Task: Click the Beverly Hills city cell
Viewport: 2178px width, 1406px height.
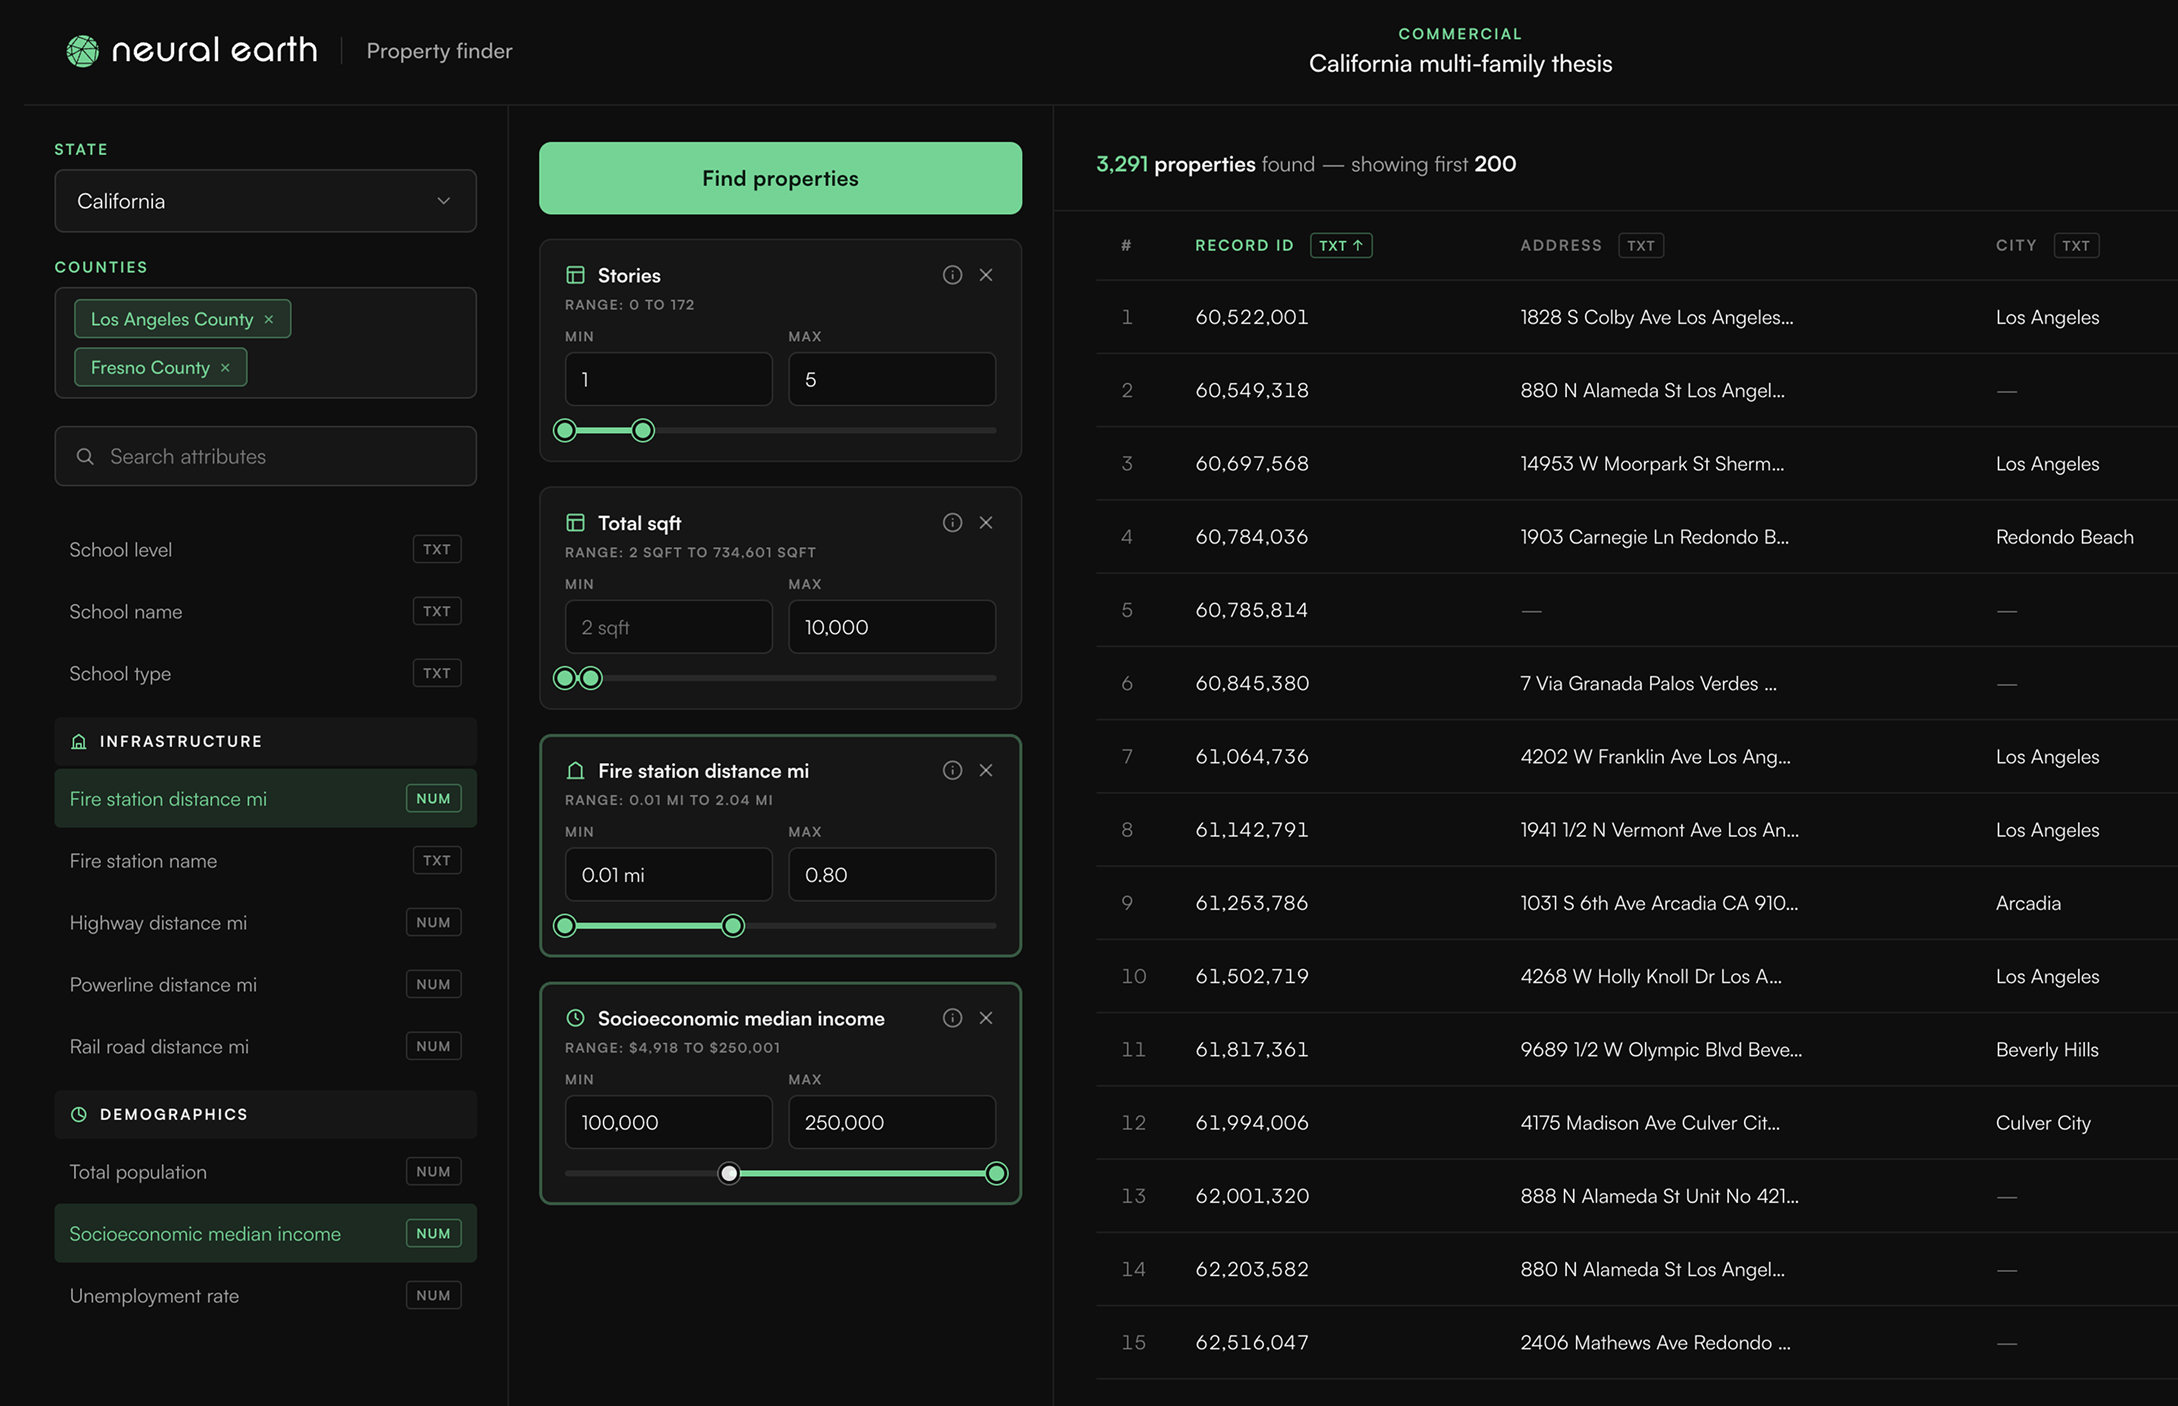Action: pyautogui.click(x=2047, y=1050)
